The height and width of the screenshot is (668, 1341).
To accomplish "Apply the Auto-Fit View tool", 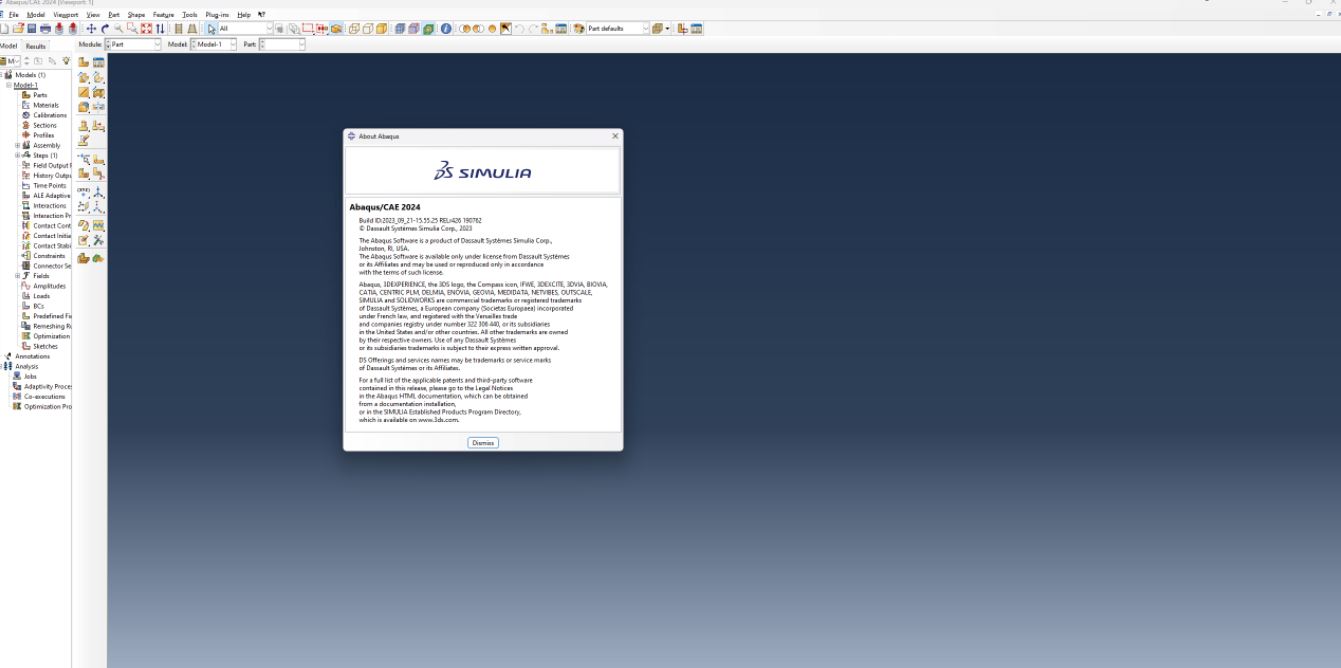I will (146, 29).
